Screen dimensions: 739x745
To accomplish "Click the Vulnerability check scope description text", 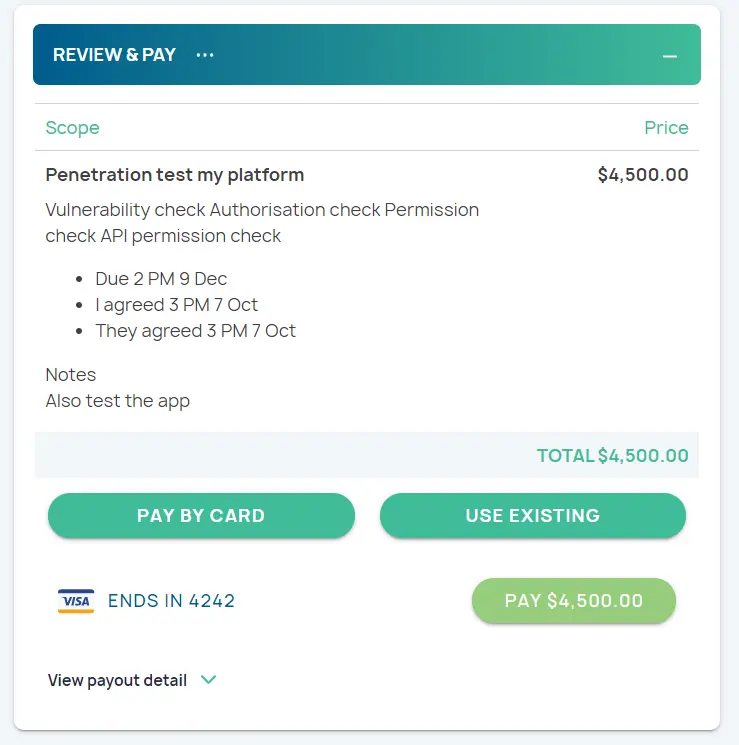I will click(x=262, y=223).
